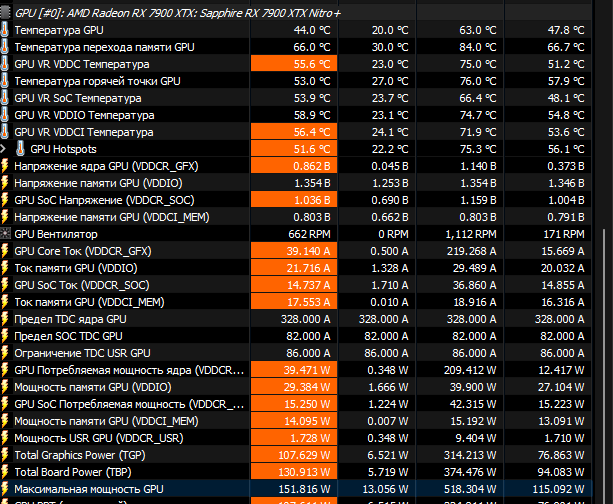This screenshot has height=504, width=613.
Task: Select Температура перехода памяти GPU label
Action: coord(104,47)
